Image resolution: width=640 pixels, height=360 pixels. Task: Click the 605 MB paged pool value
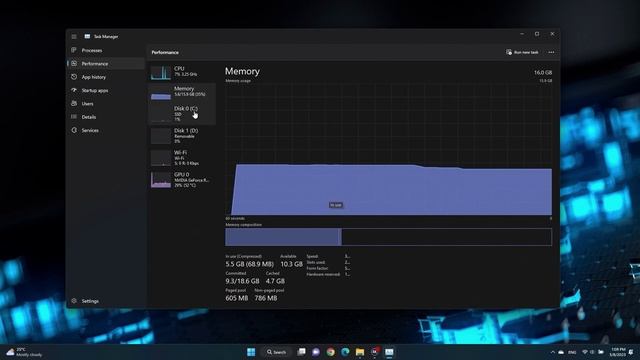pyautogui.click(x=237, y=298)
